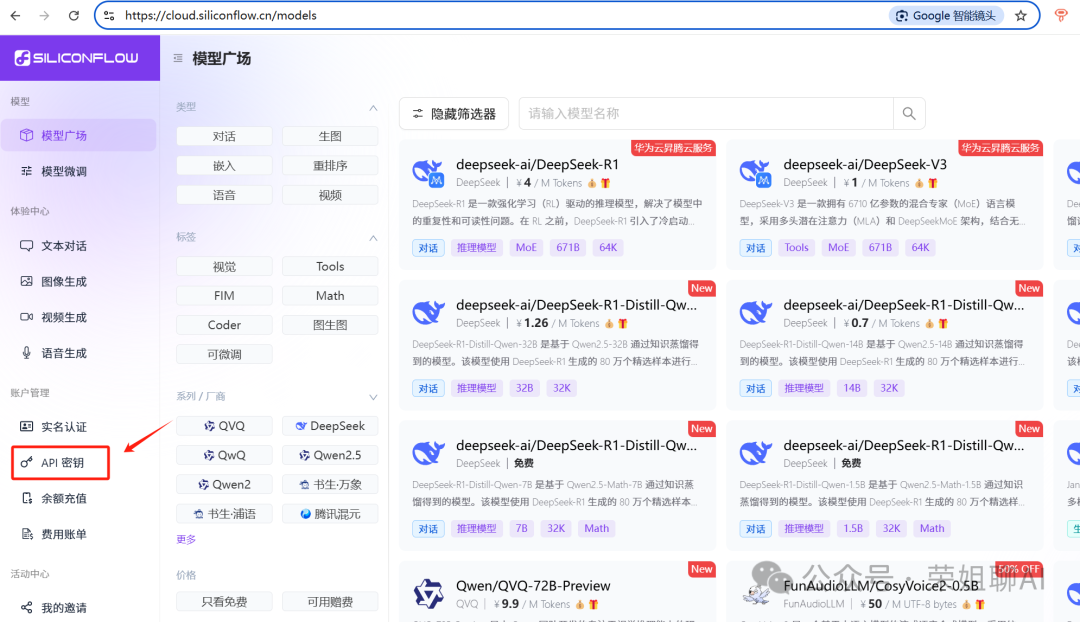Filter by 书生·浦语 series
This screenshot has width=1080, height=622.
(225, 514)
